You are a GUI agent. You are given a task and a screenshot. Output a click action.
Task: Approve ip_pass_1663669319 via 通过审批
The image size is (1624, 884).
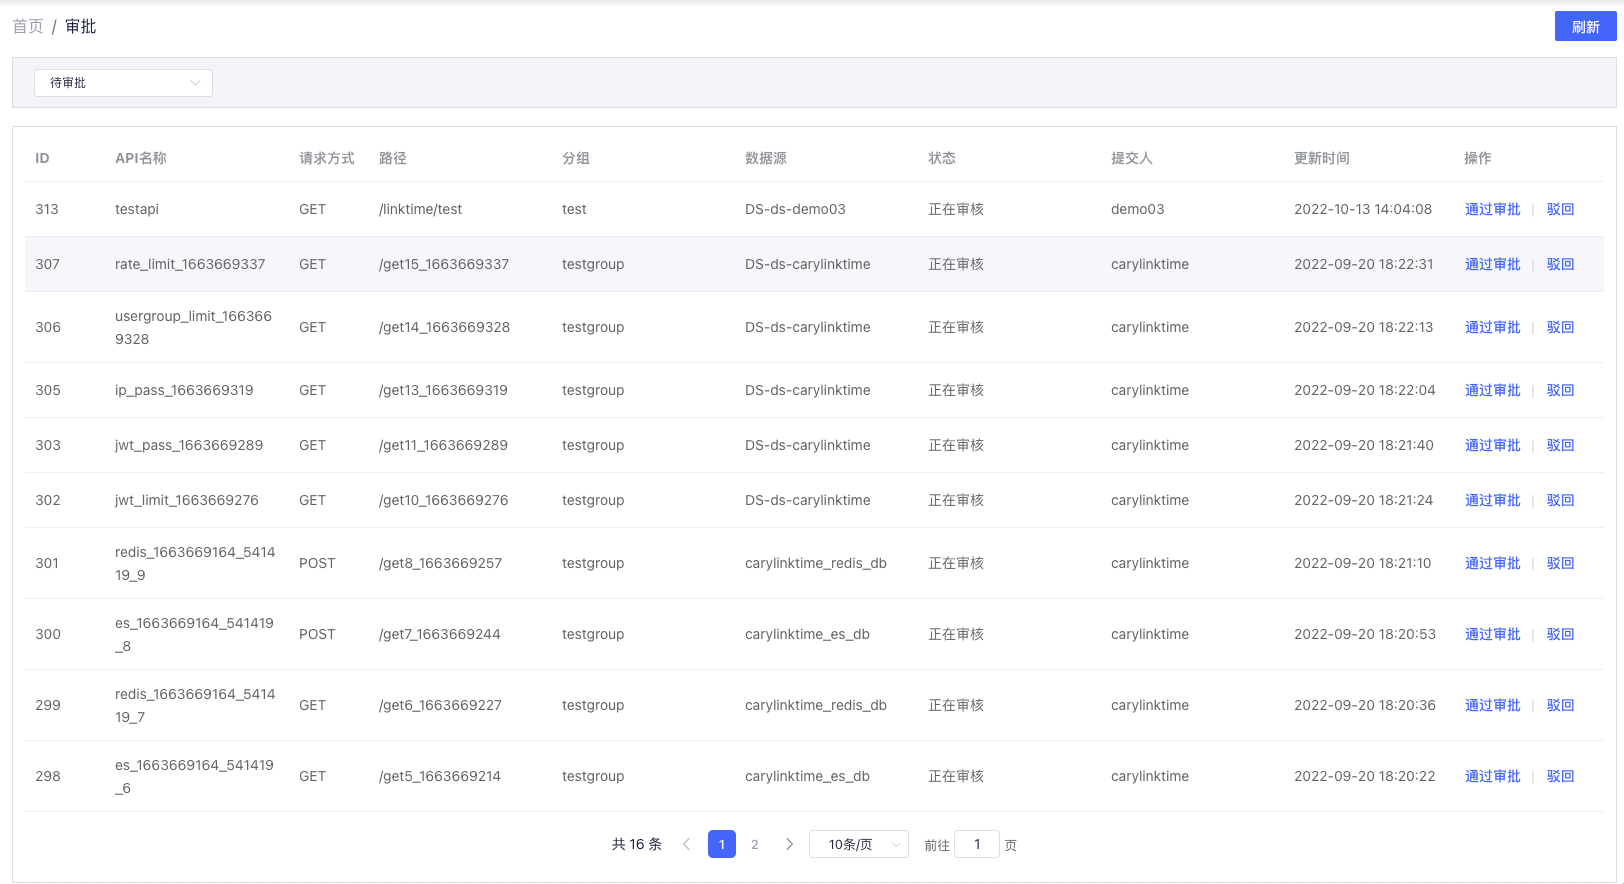pyautogui.click(x=1492, y=390)
